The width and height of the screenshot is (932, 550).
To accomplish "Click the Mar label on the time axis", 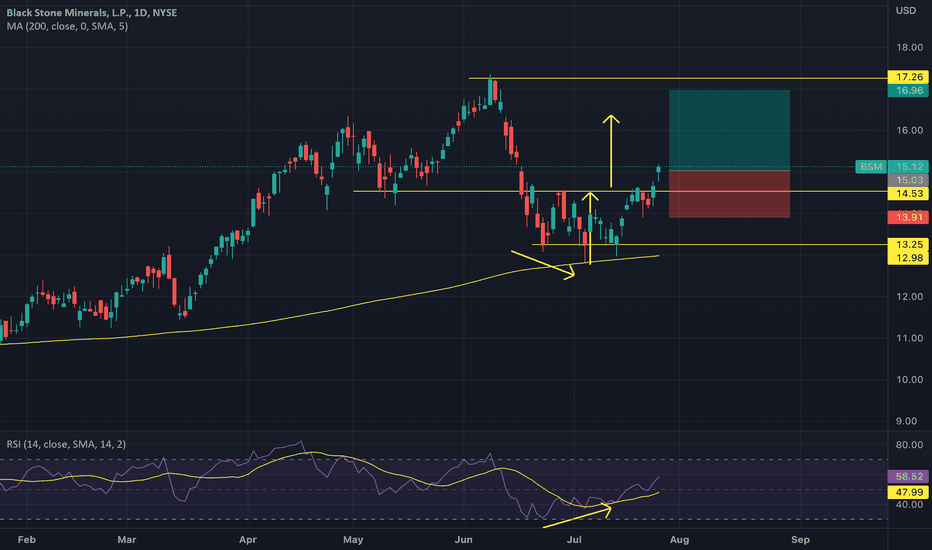I will (127, 540).
